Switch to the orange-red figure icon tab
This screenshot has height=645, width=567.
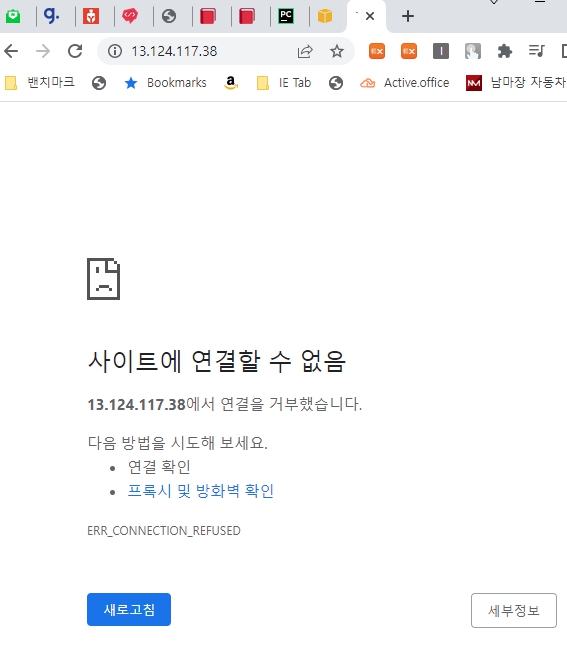tap(91, 16)
